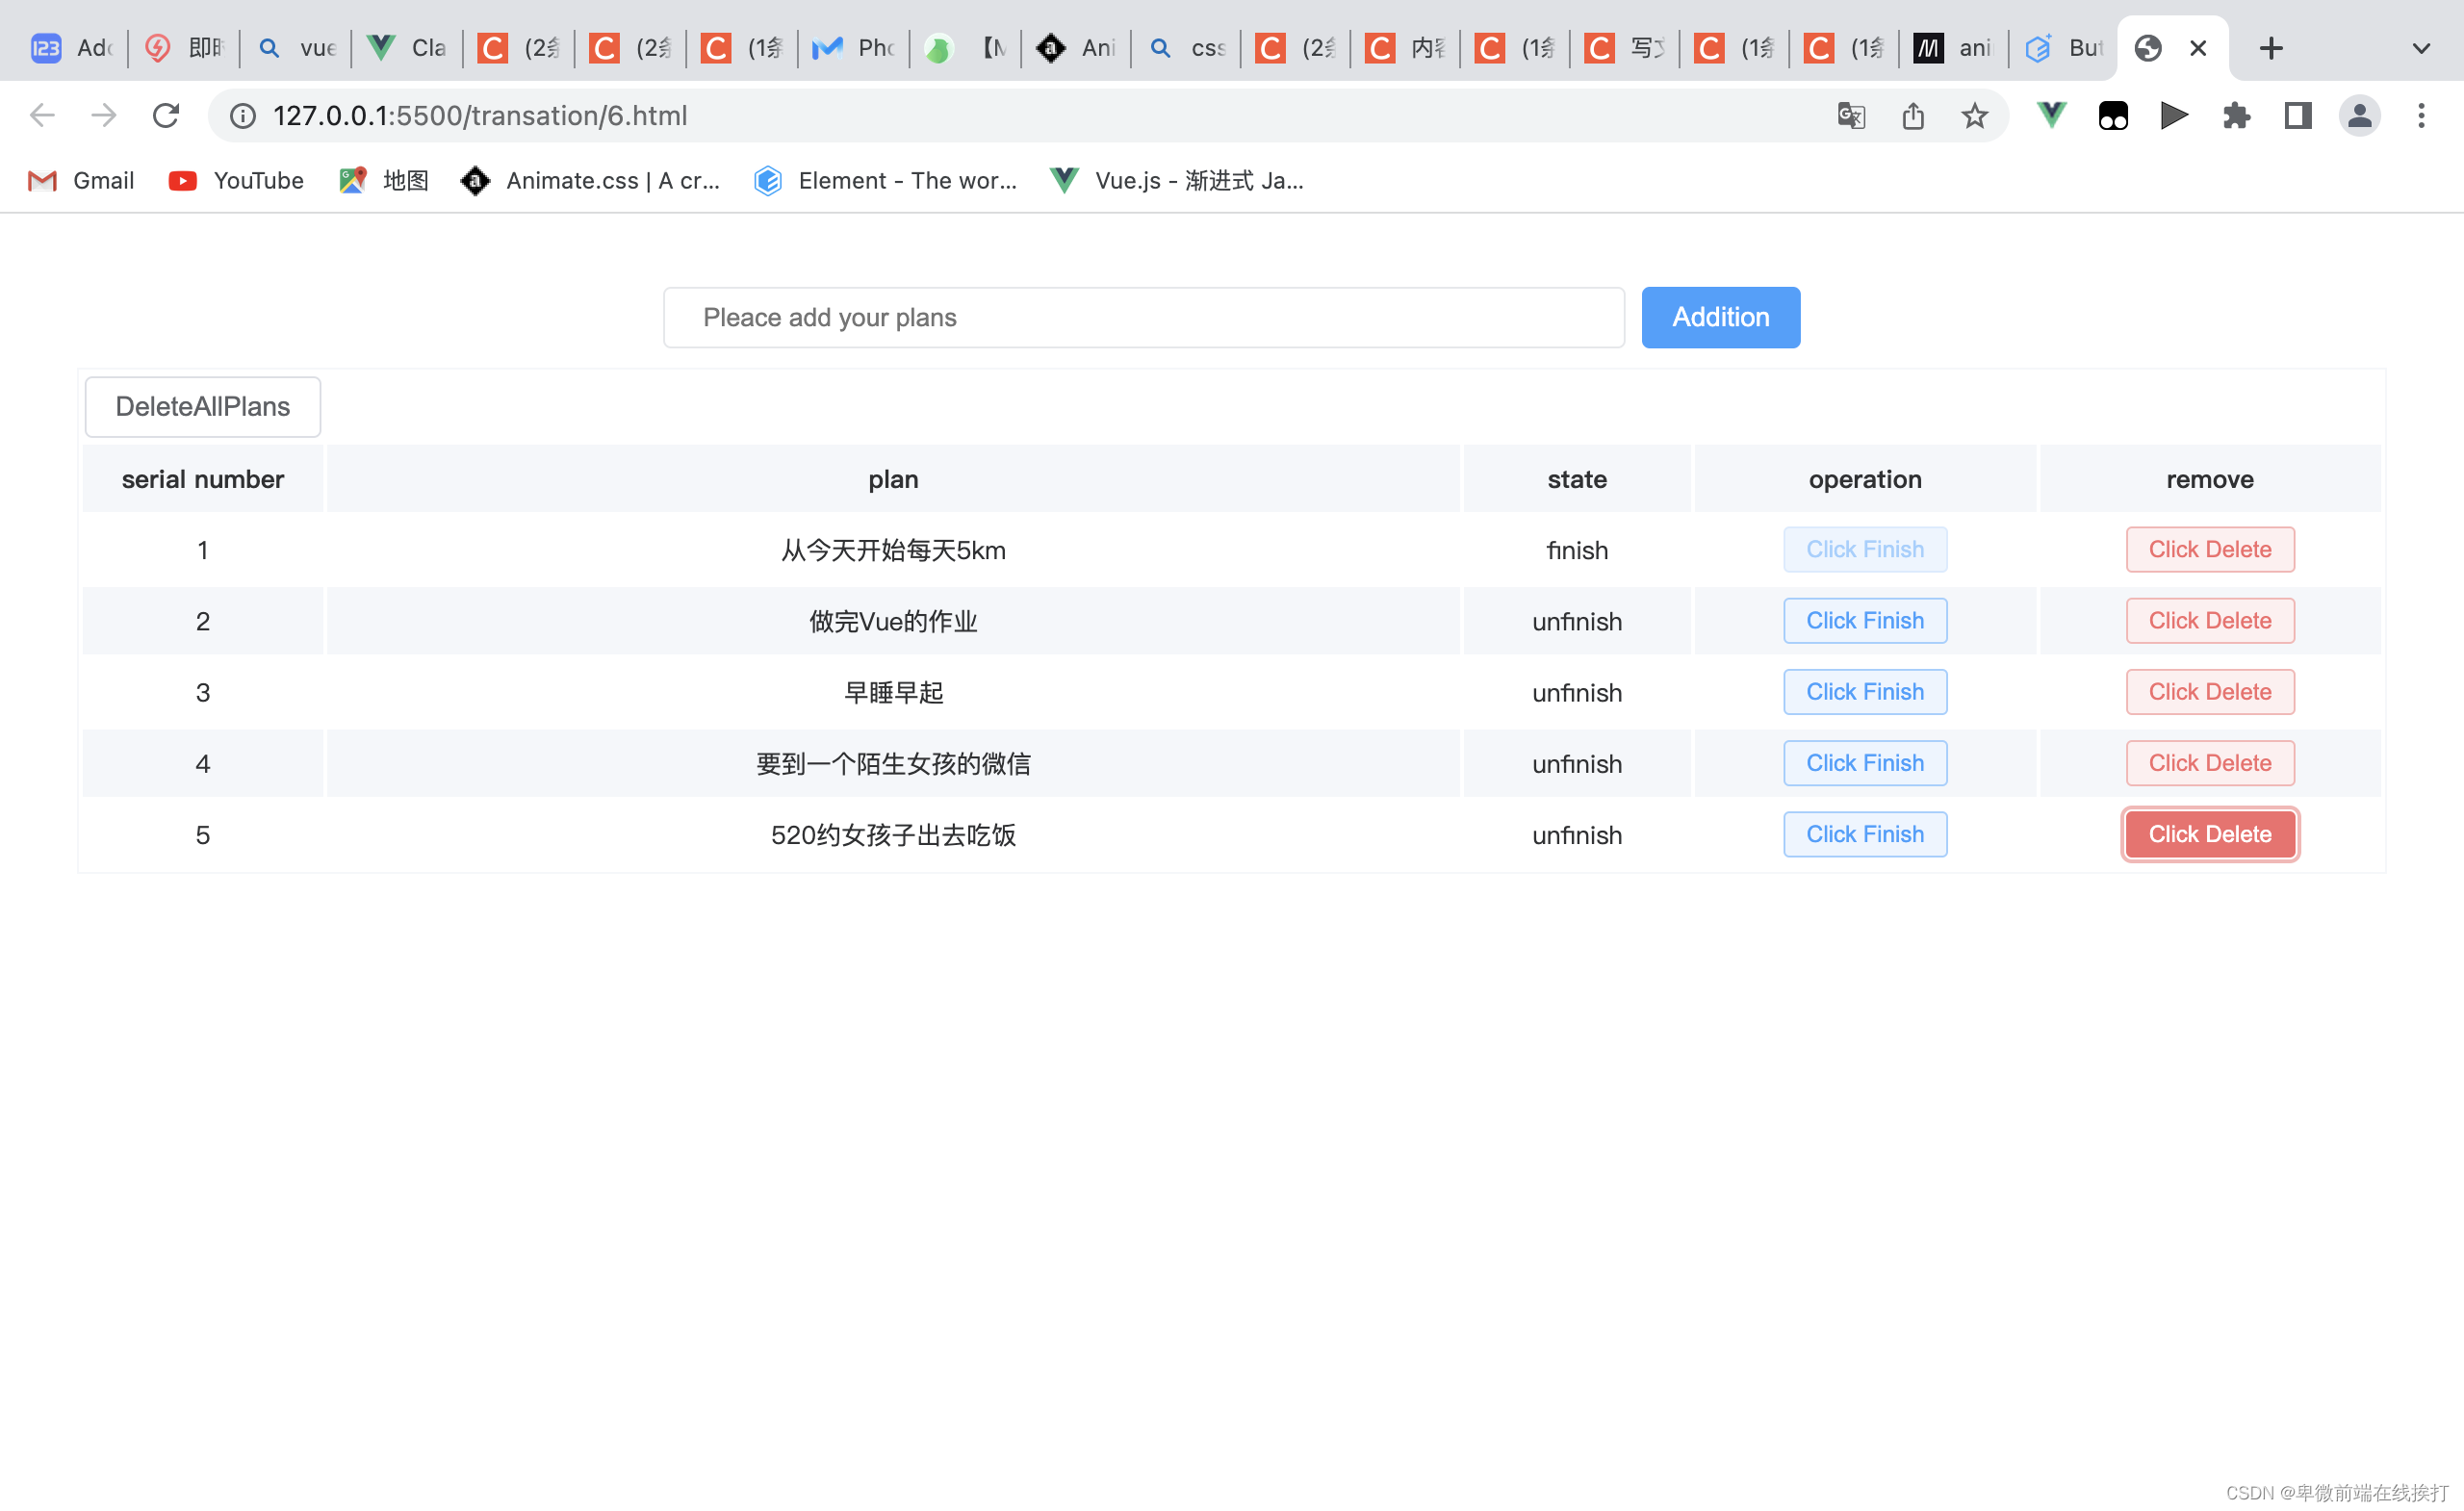Click the Extensions puzzle piece icon
The image size is (2464, 1511).
click(2237, 116)
